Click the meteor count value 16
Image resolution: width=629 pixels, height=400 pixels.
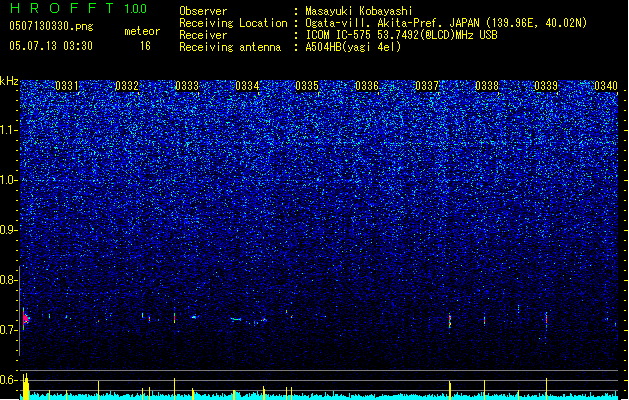click(x=145, y=46)
